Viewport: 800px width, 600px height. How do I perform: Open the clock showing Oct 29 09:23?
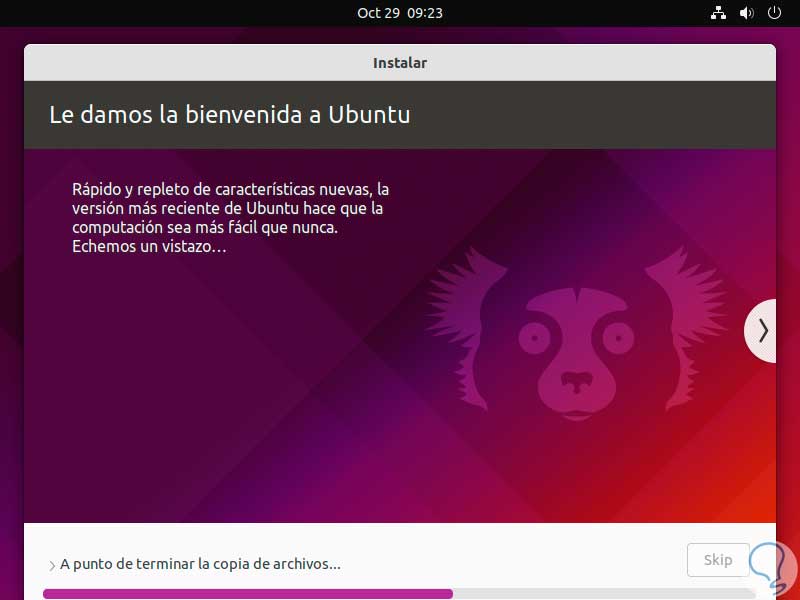click(x=400, y=13)
